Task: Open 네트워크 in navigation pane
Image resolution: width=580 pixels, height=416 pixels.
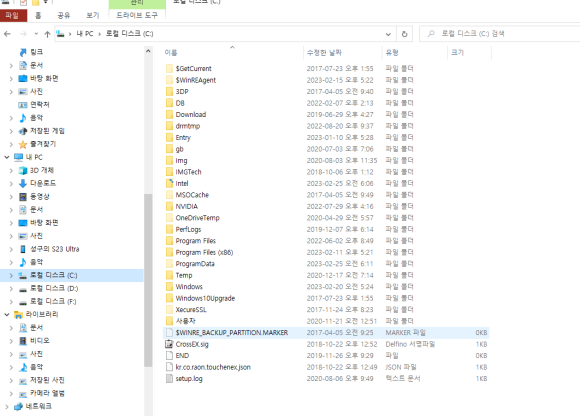Action: pyautogui.click(x=38, y=406)
